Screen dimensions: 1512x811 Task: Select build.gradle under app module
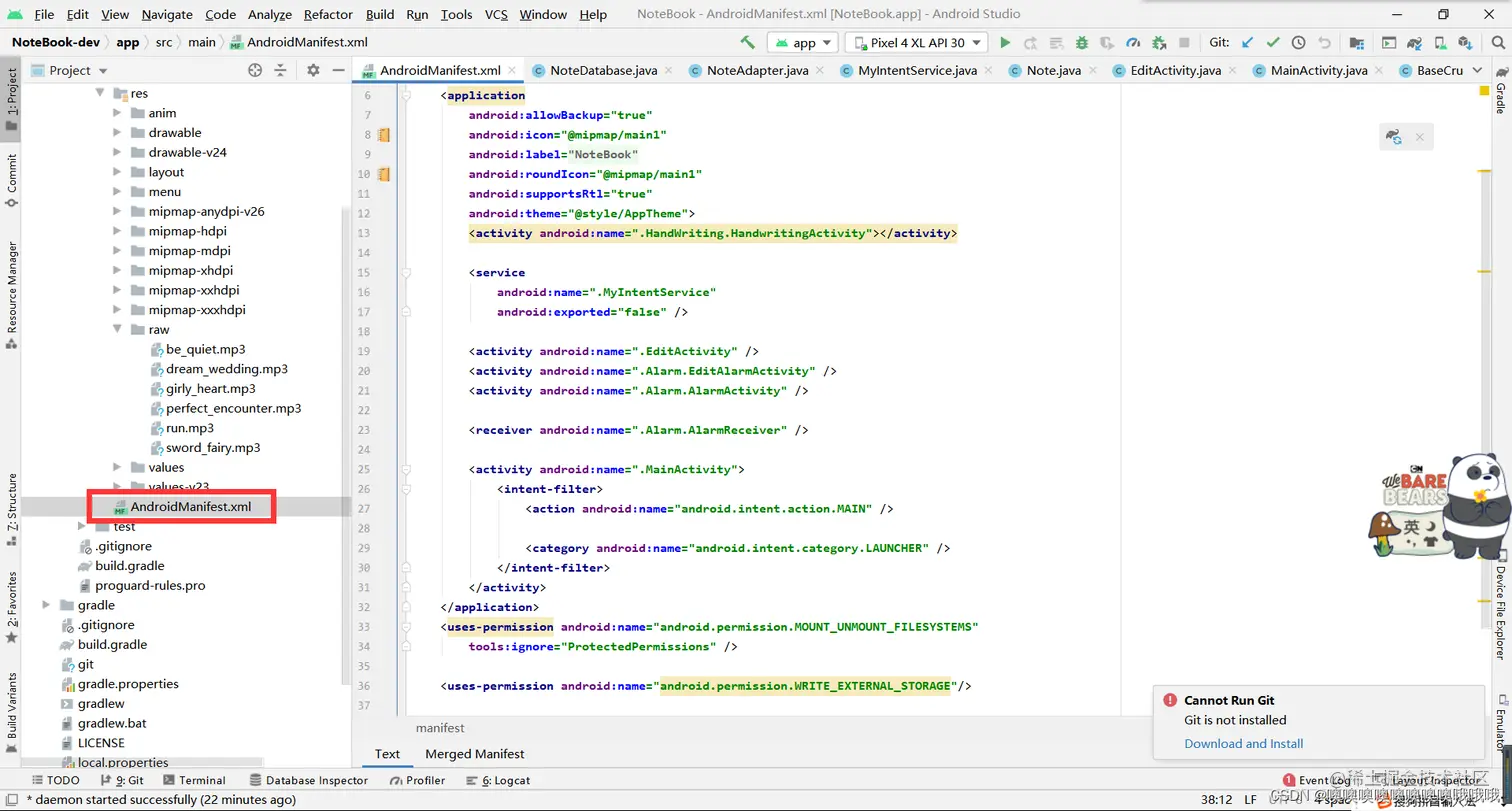pyautogui.click(x=129, y=566)
